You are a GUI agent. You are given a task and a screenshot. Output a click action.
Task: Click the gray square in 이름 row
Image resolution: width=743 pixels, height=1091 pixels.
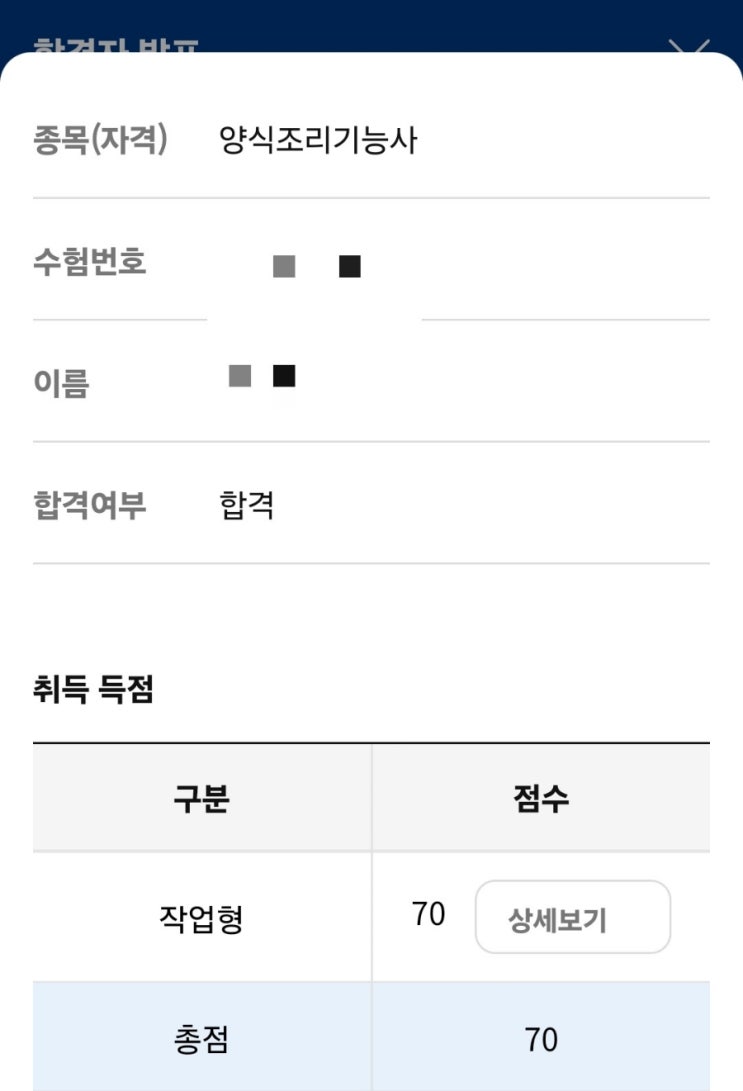239,376
